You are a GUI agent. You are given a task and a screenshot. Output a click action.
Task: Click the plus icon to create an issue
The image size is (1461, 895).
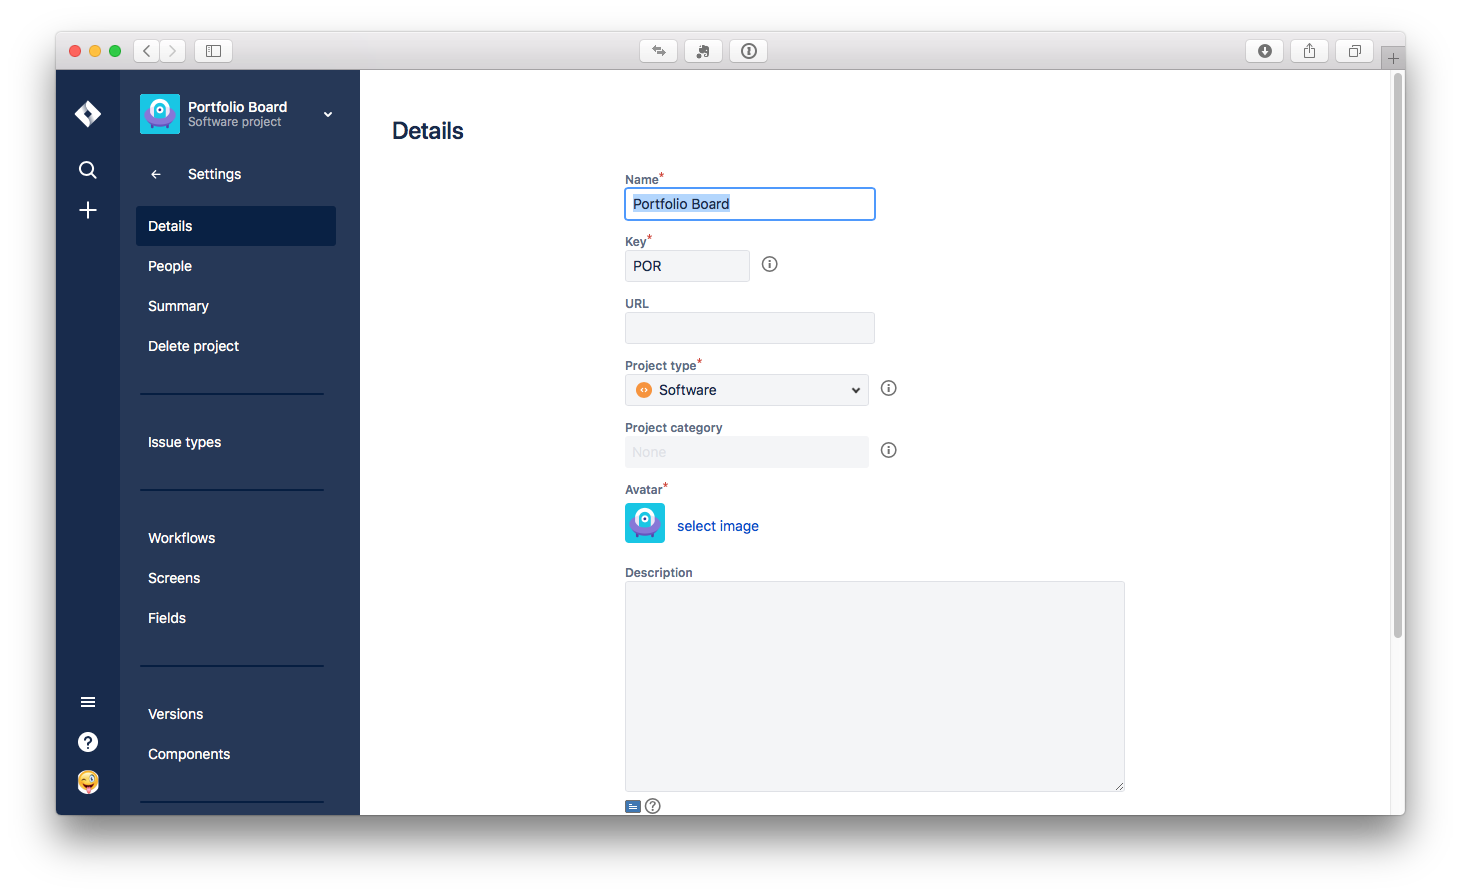(88, 210)
